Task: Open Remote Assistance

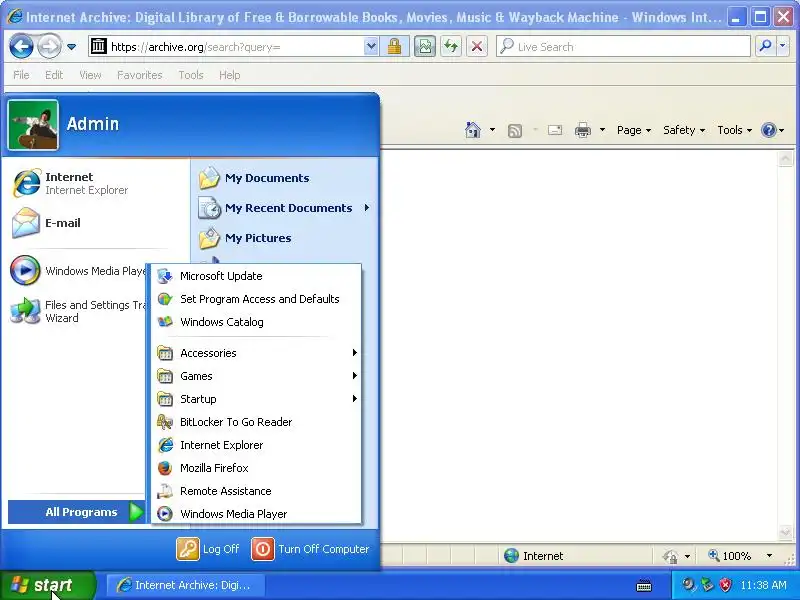Action: click(257, 491)
